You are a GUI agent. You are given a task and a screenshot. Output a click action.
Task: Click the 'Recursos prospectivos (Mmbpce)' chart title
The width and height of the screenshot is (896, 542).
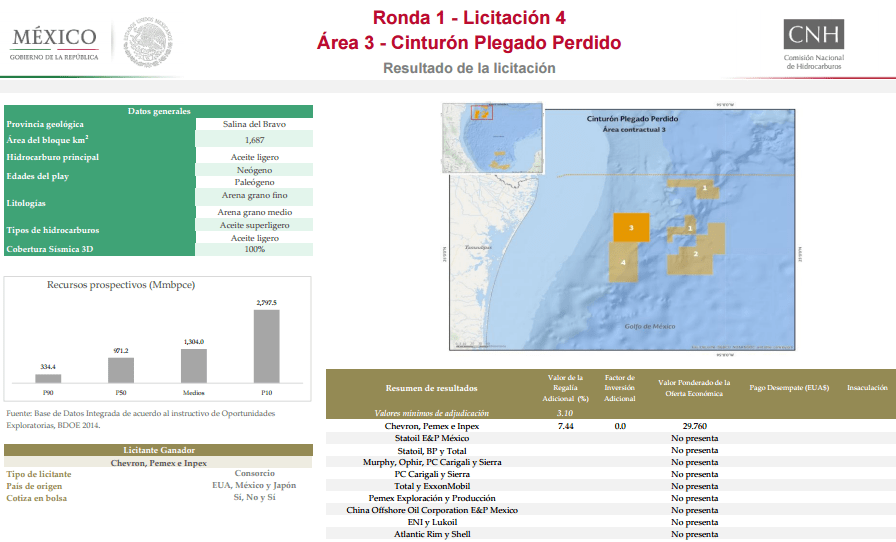121,285
